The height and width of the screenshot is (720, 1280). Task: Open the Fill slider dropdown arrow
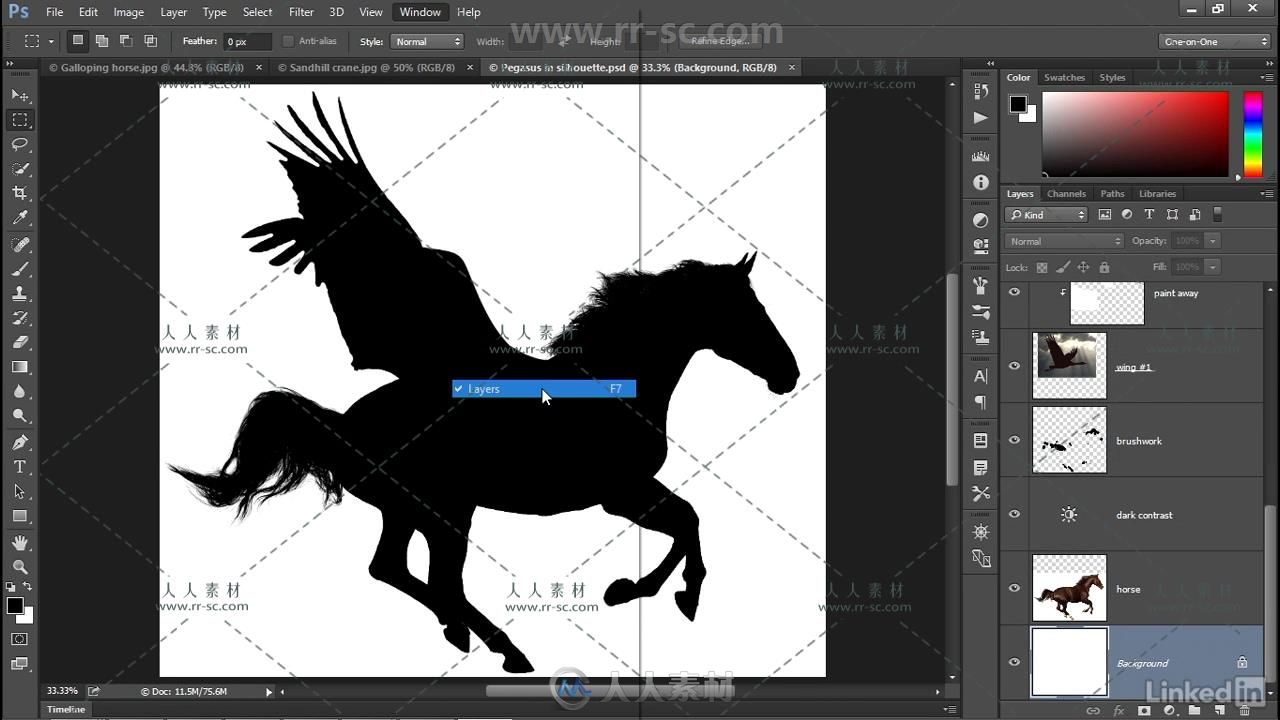pos(1212,267)
